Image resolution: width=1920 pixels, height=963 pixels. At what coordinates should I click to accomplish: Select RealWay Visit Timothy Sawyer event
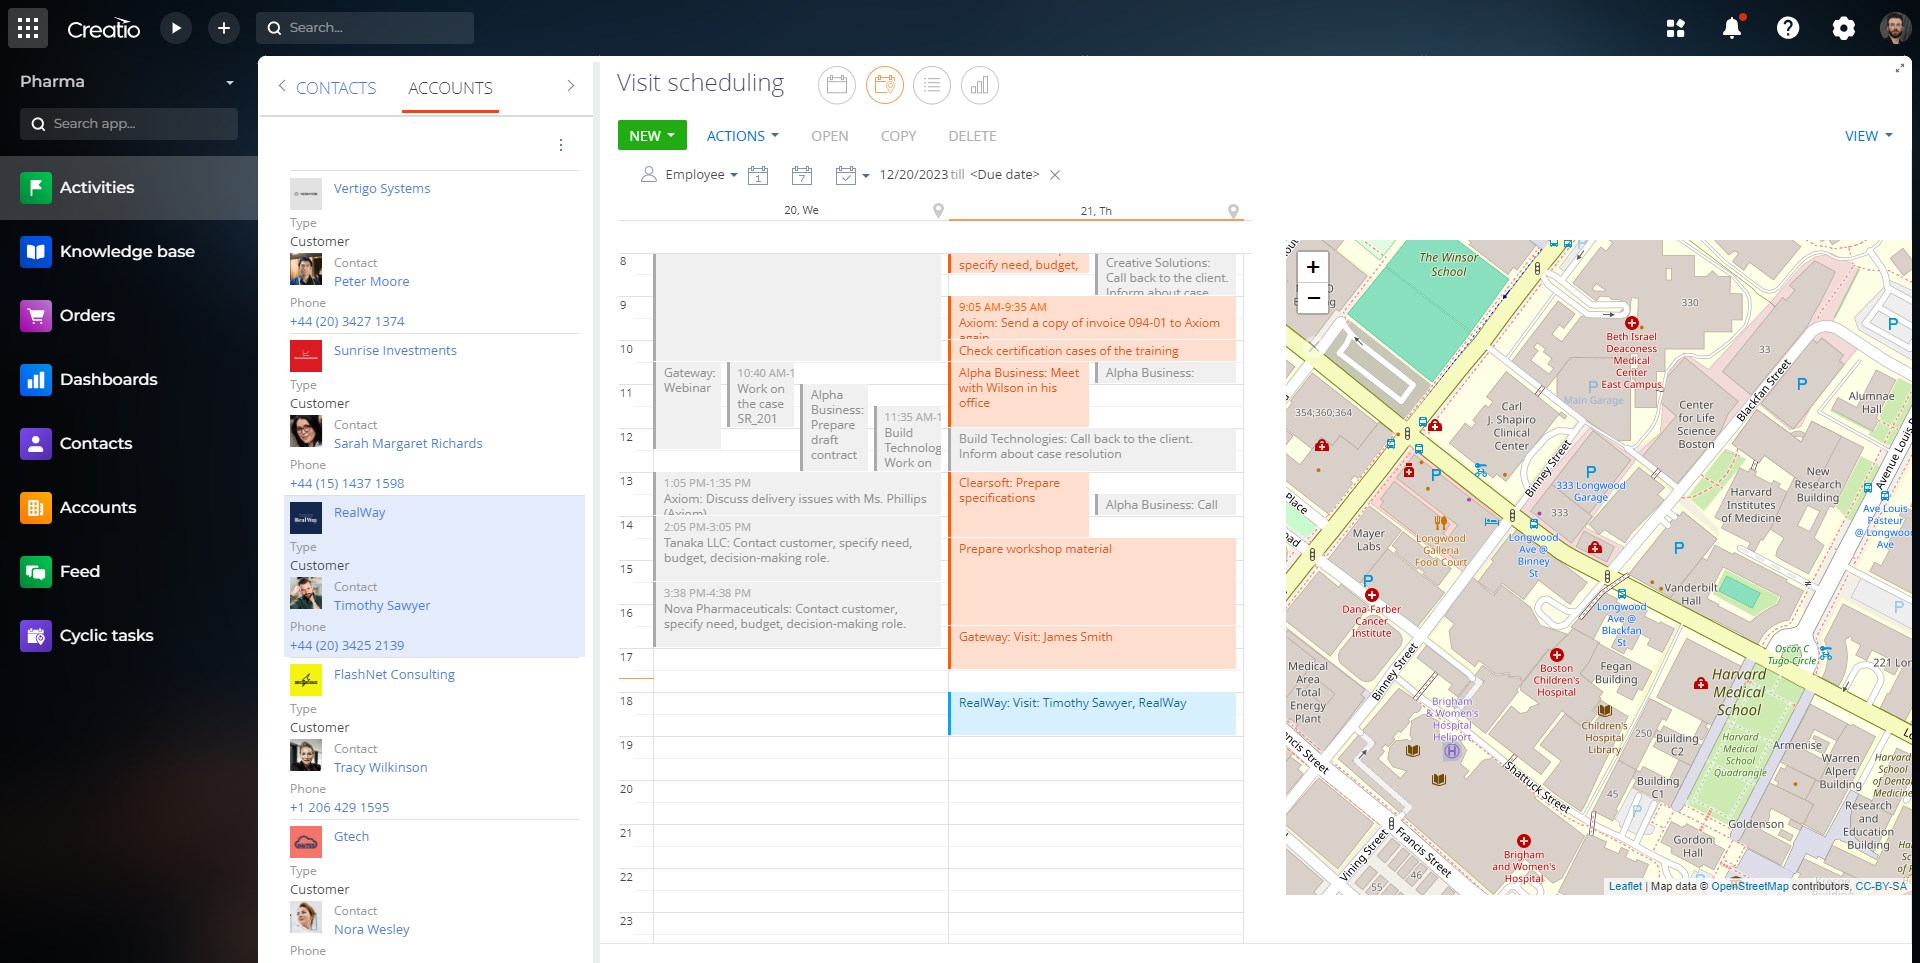coord(1092,713)
